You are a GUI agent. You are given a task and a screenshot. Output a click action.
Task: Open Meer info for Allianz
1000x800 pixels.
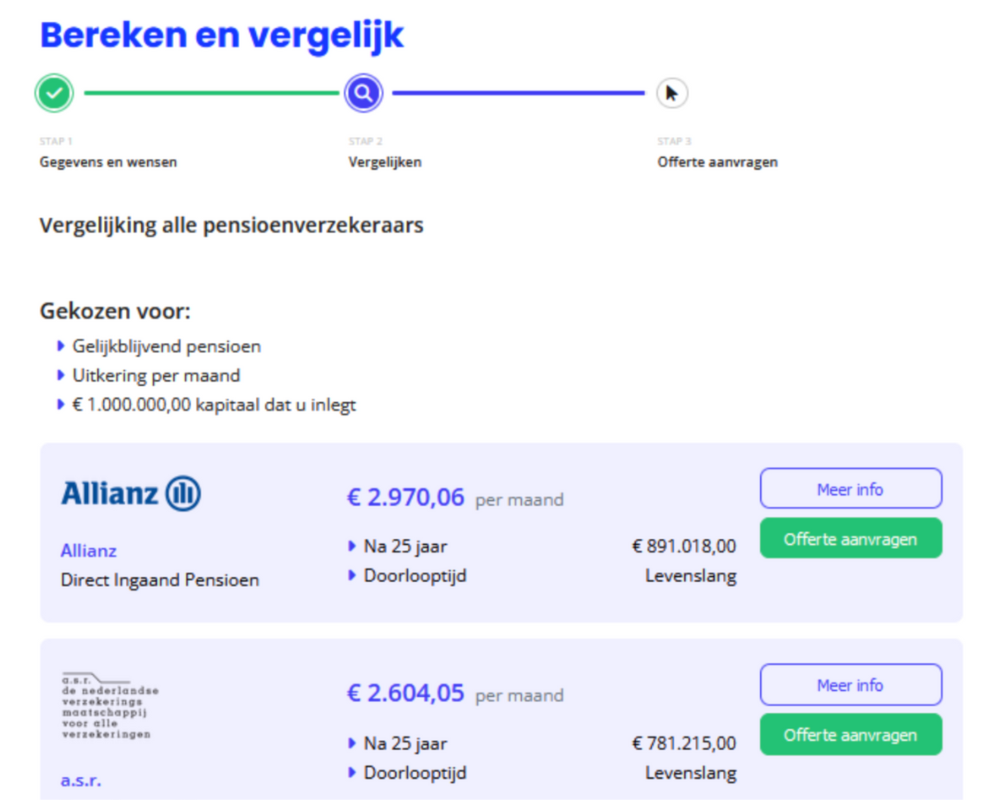pos(850,489)
